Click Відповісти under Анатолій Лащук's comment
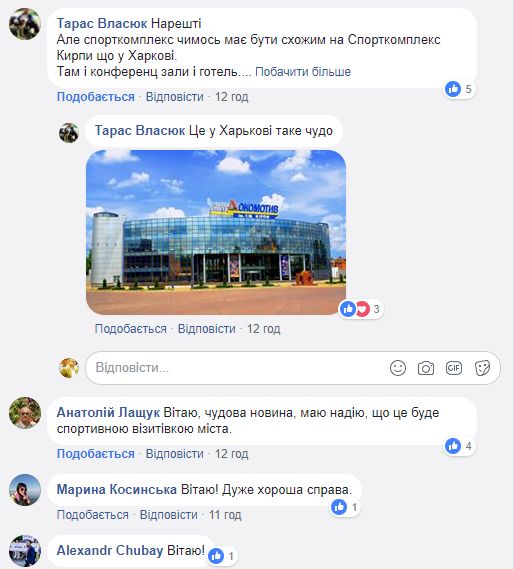Screen dimensions: 514x569 [x=175, y=454]
